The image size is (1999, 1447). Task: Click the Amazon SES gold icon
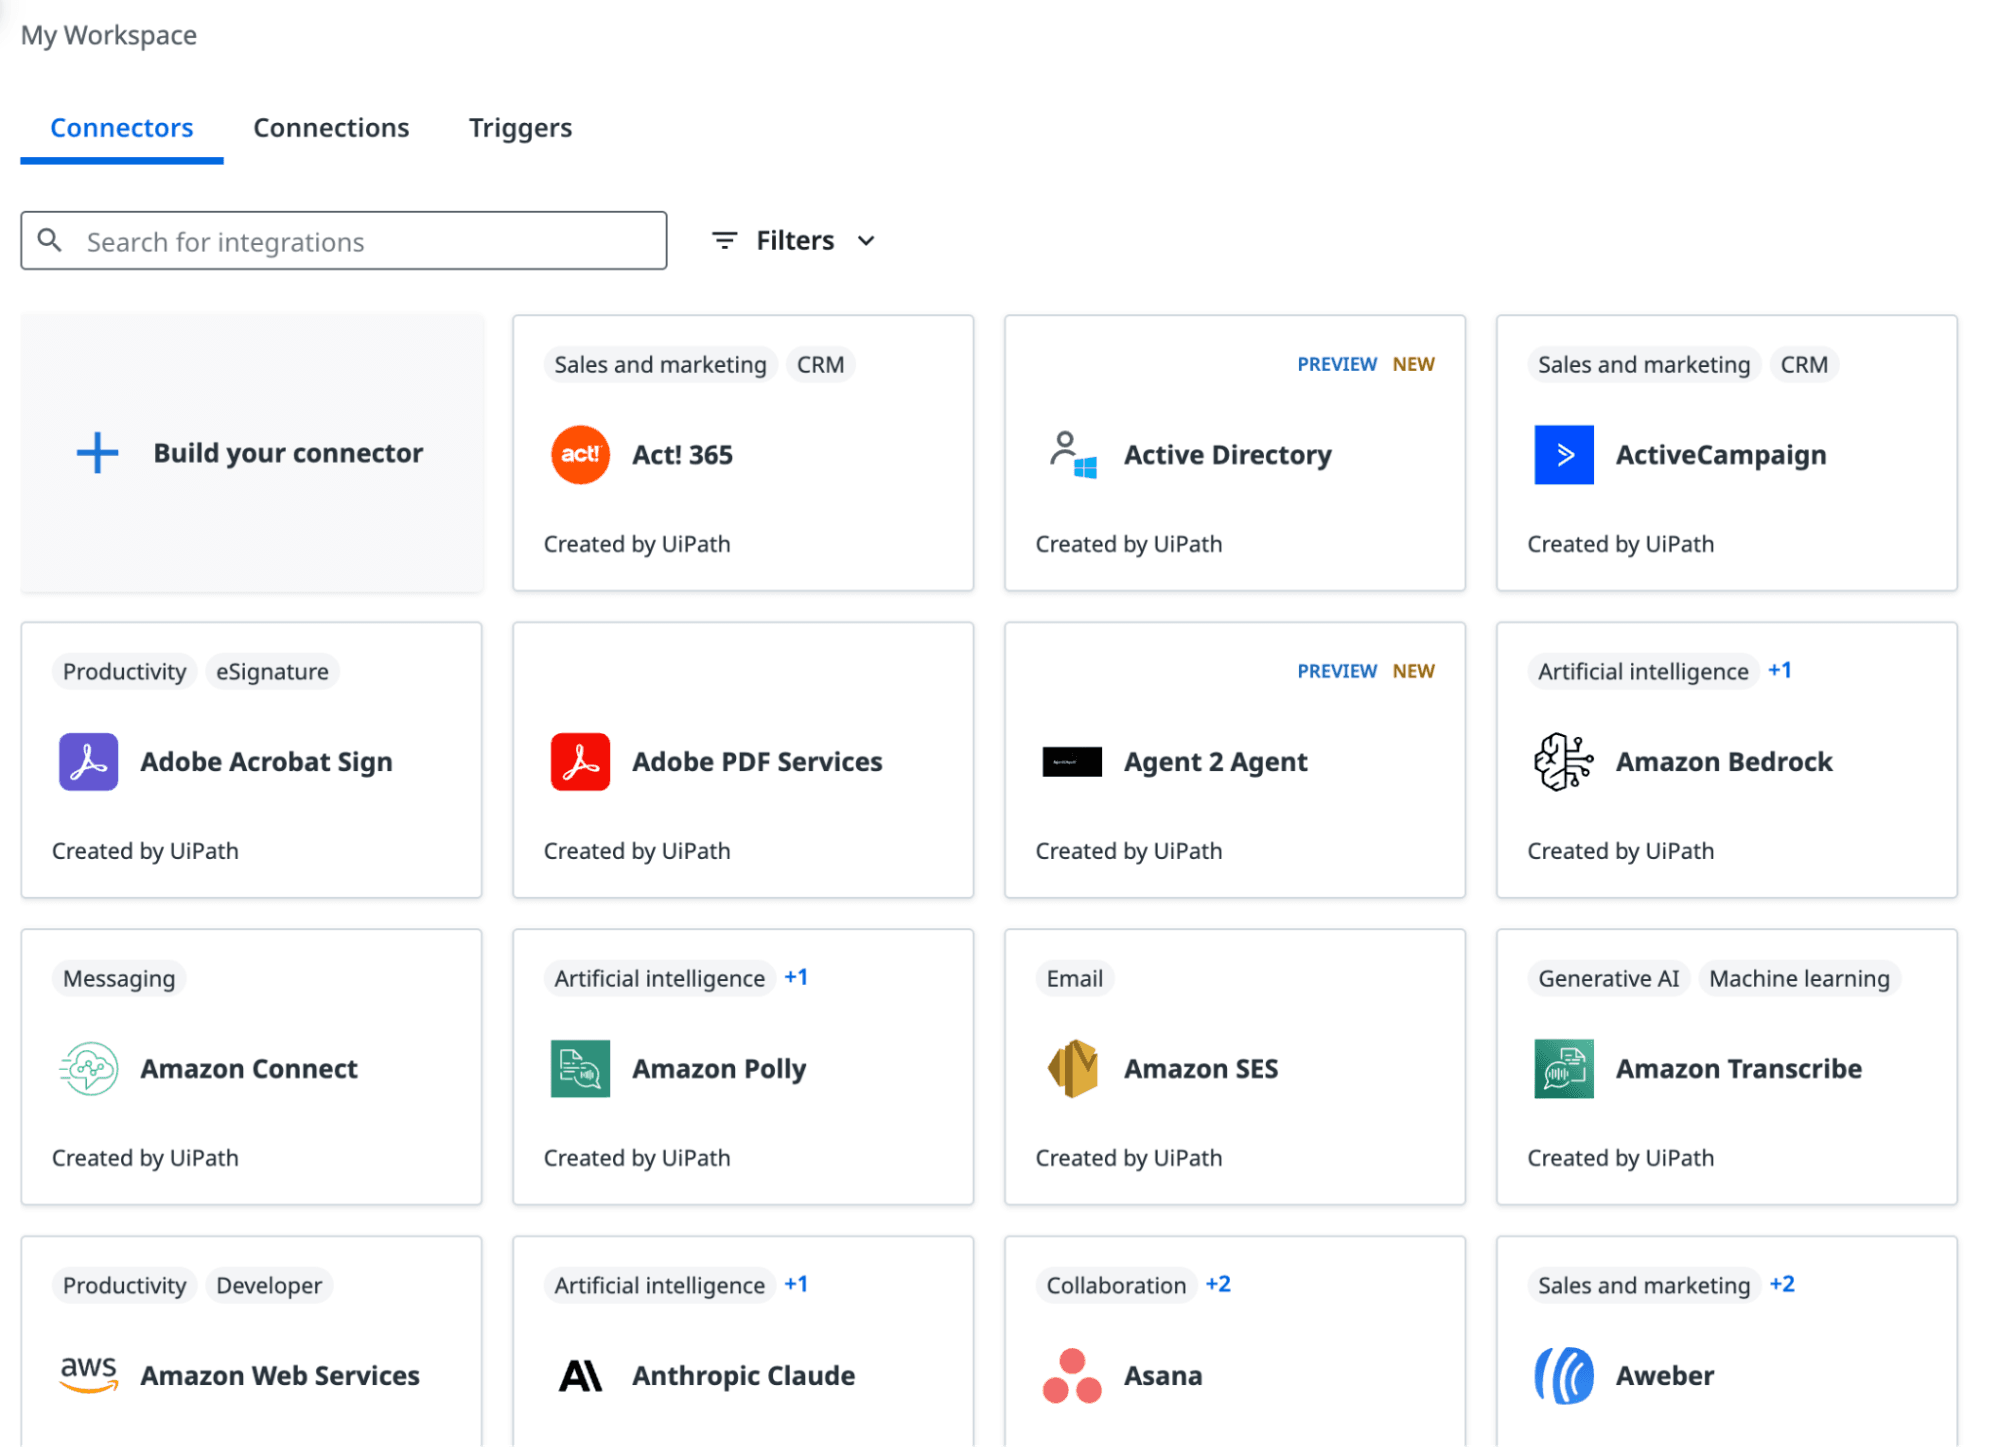tap(1072, 1068)
